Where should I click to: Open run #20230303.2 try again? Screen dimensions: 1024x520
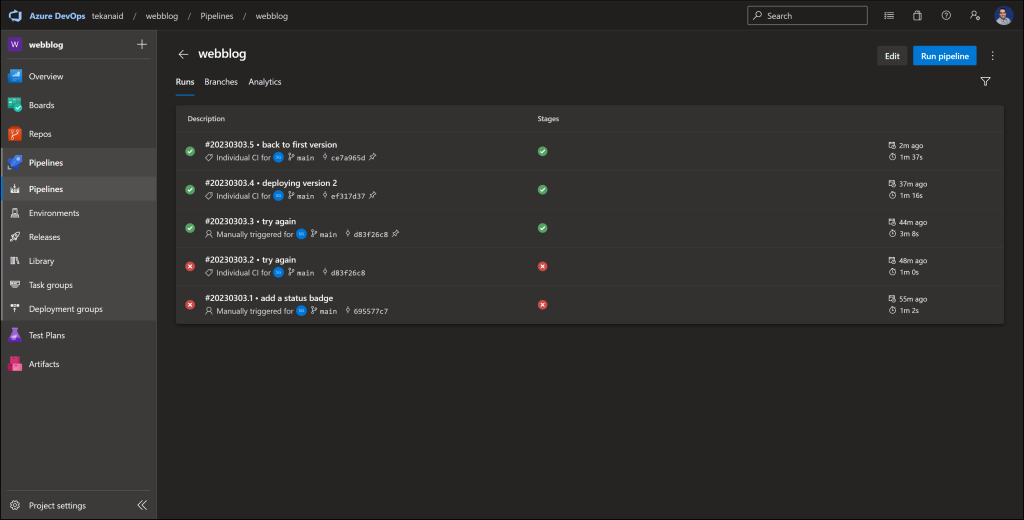(250, 259)
